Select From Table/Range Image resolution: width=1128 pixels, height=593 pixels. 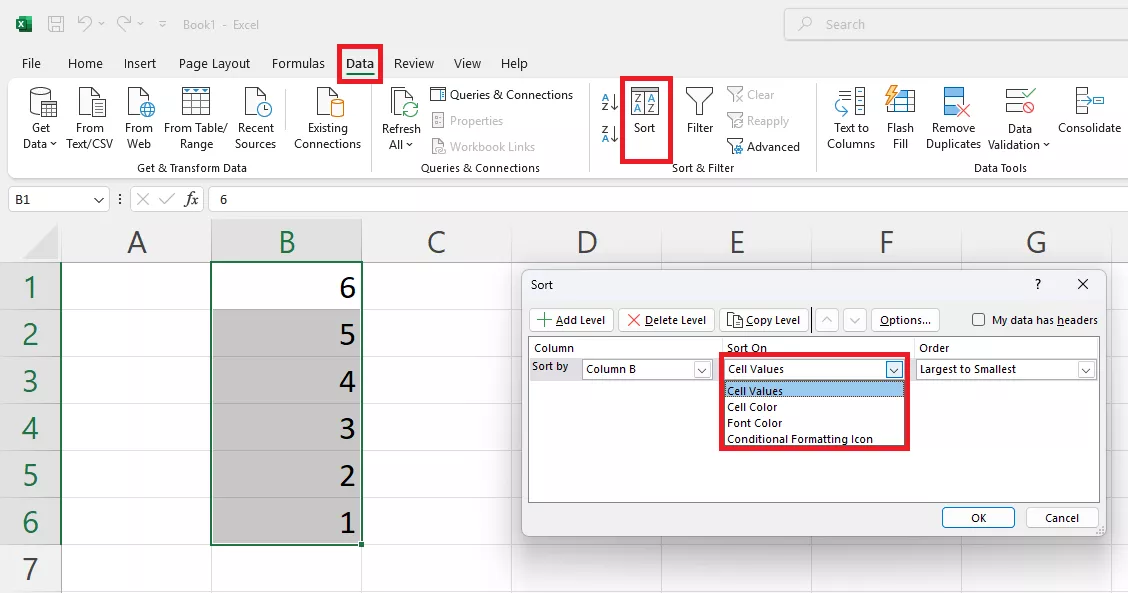tap(196, 118)
